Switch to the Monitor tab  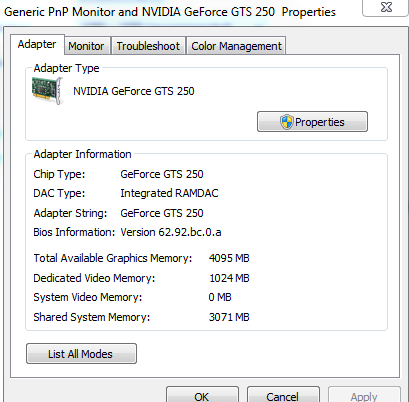[x=86, y=46]
